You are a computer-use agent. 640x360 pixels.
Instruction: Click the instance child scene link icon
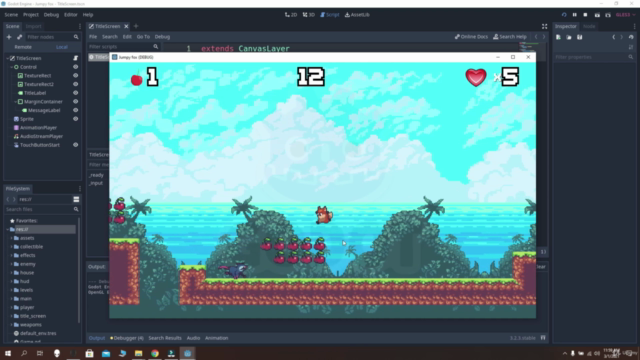click(19, 37)
